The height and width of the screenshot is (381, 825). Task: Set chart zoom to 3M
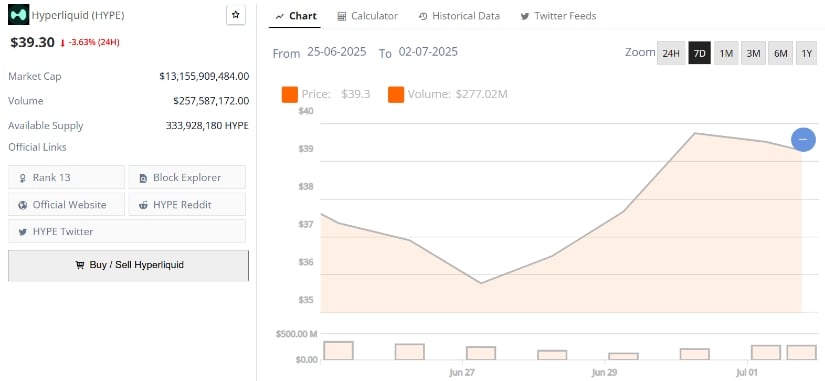click(753, 53)
